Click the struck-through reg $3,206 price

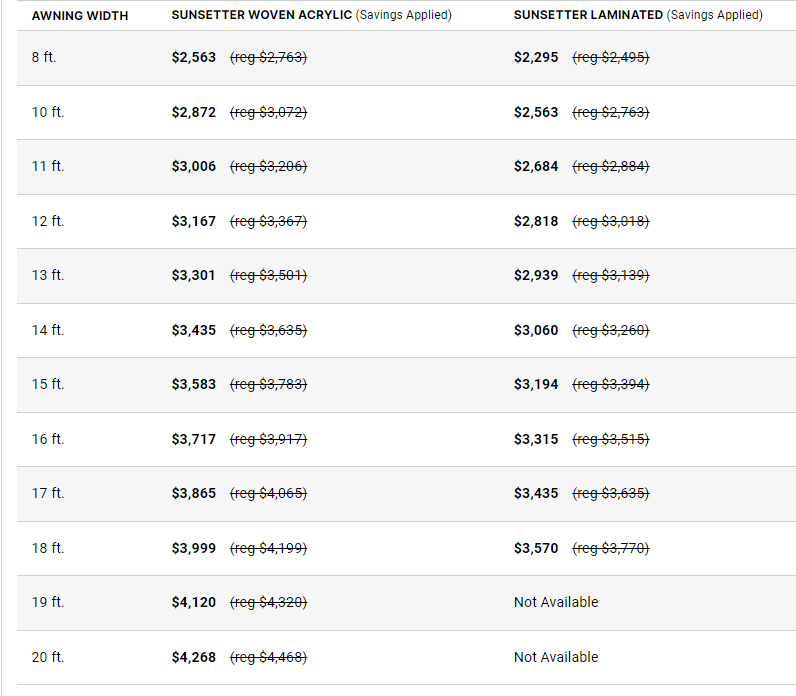point(268,167)
